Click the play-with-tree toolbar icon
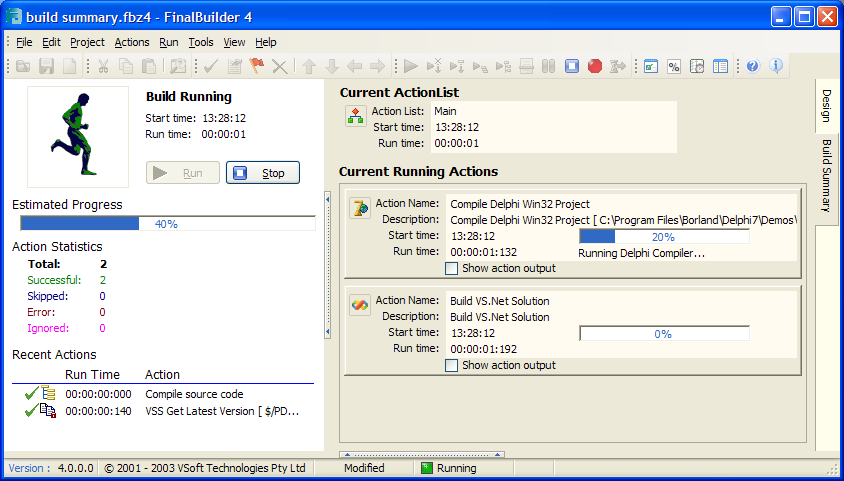The image size is (844, 481). click(503, 66)
